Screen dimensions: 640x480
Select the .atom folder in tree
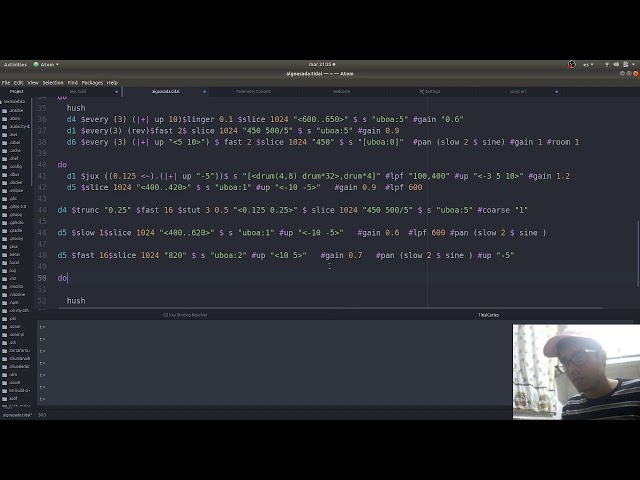click(14, 118)
